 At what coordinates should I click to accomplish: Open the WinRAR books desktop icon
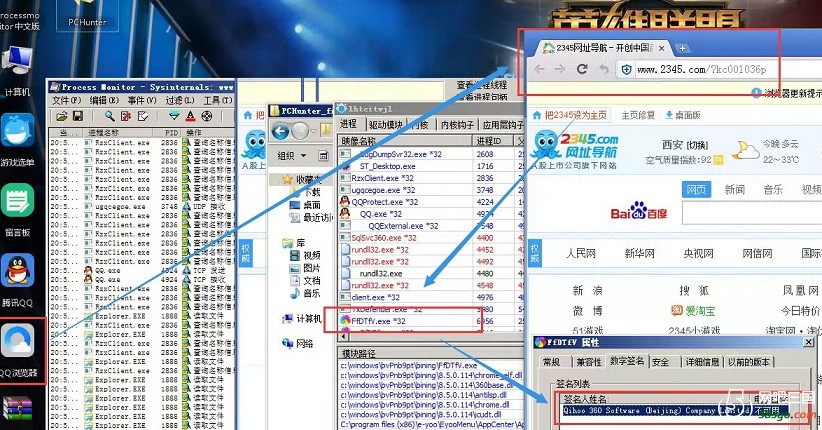pyautogui.click(x=17, y=410)
